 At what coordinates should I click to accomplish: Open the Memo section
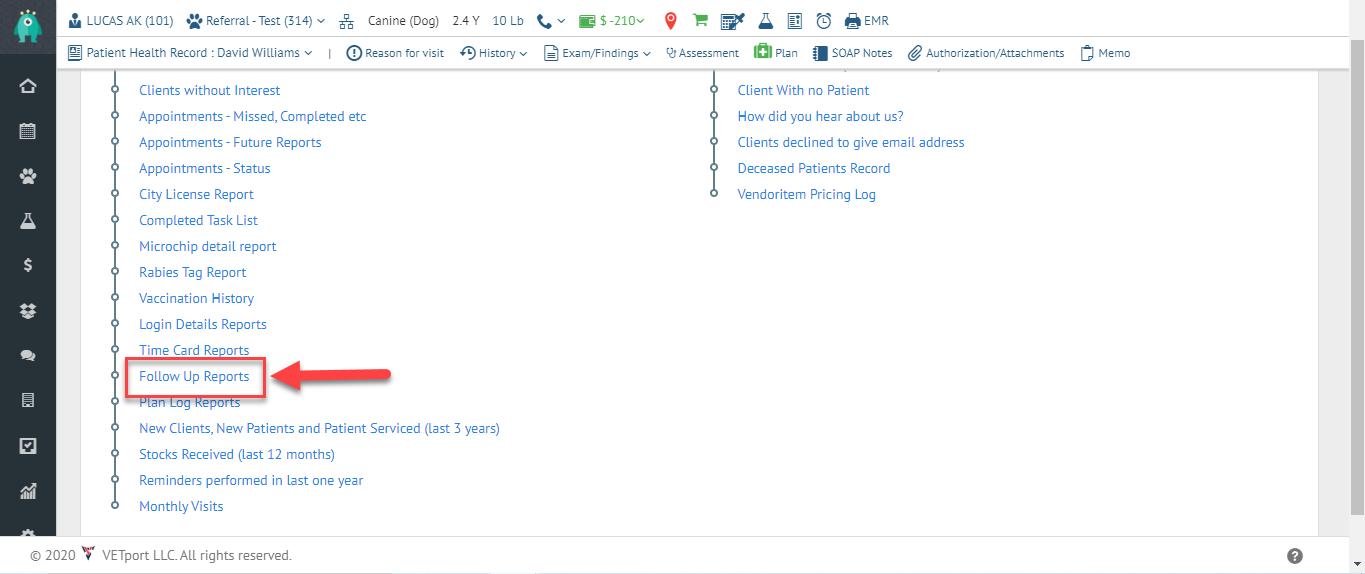(x=1105, y=53)
